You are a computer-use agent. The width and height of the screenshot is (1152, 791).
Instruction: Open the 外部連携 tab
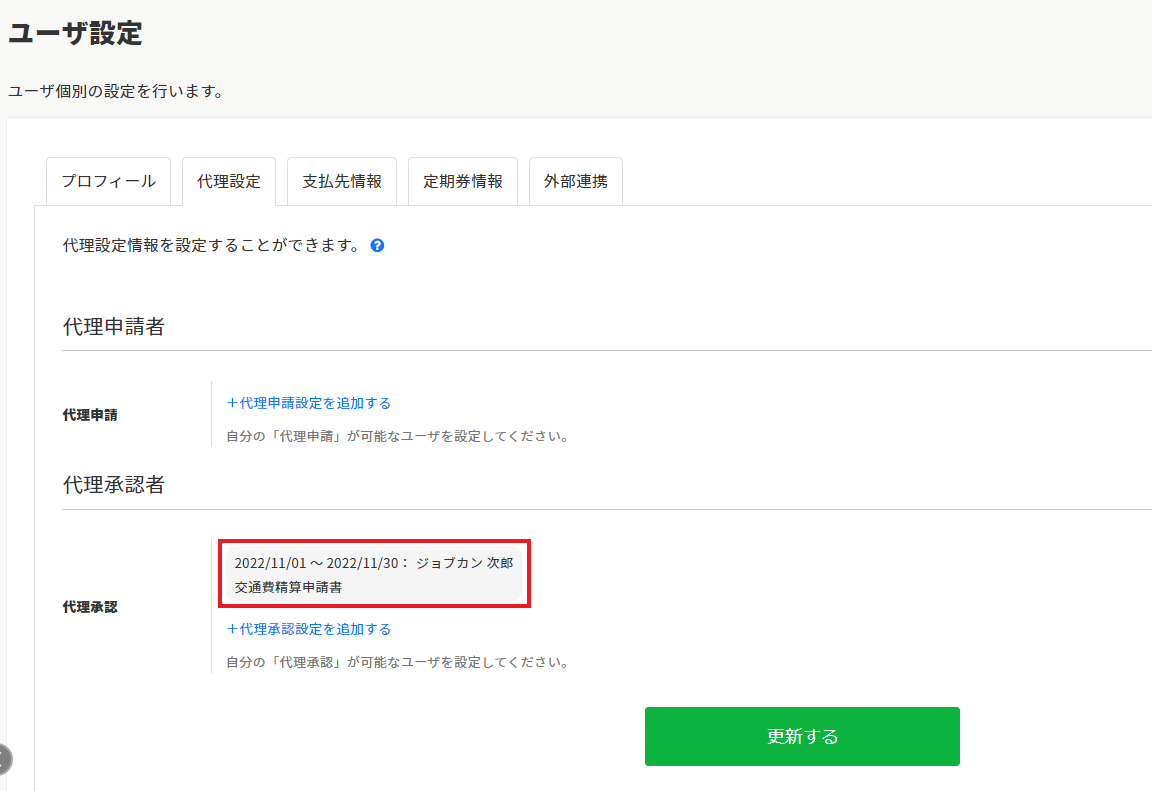coord(575,182)
